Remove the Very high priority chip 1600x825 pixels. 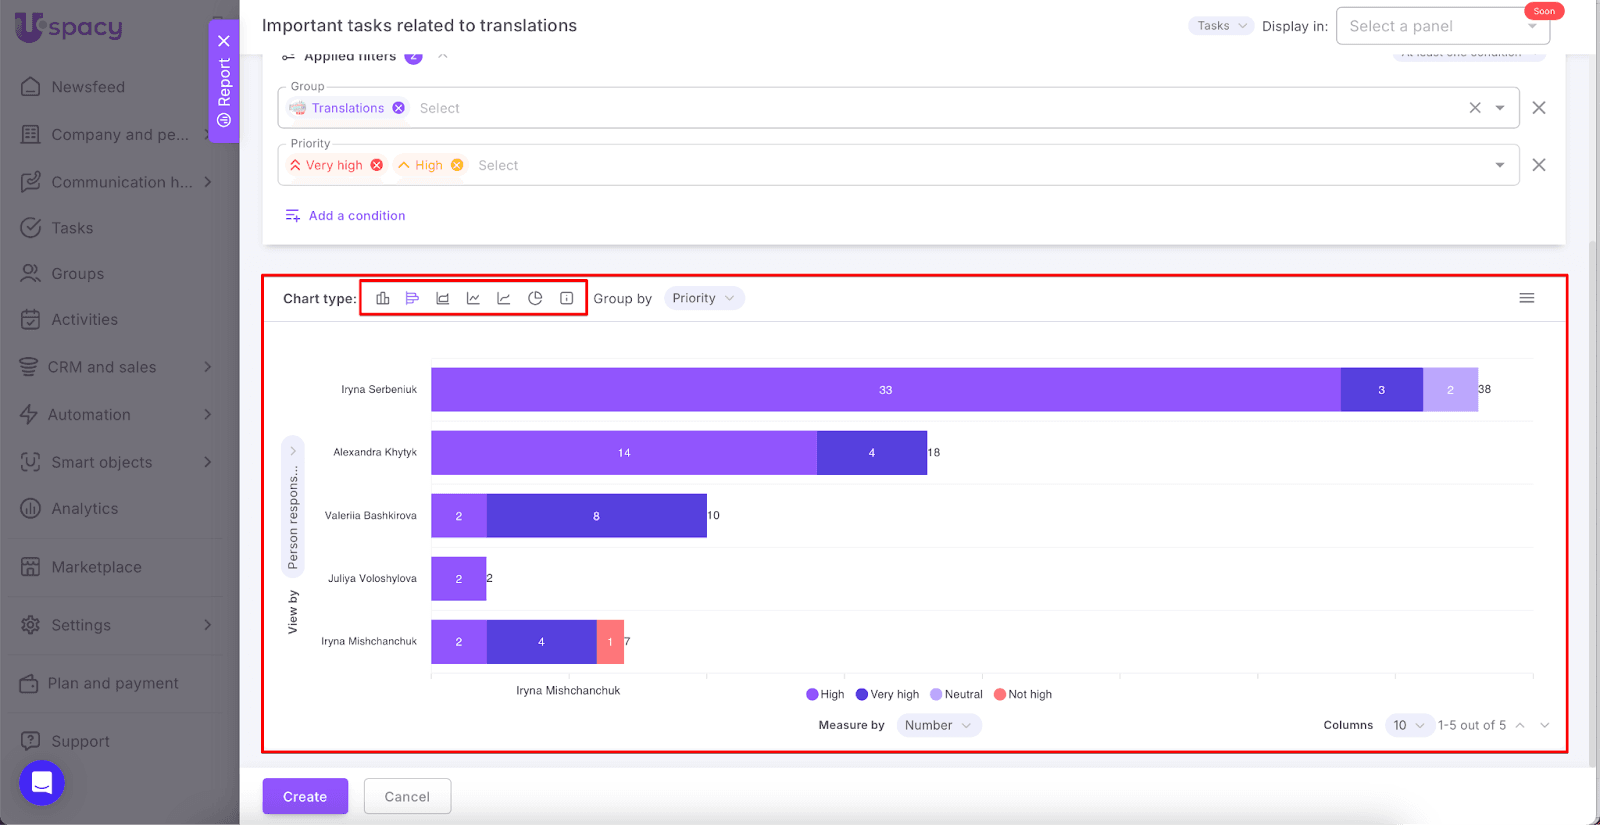(x=377, y=165)
